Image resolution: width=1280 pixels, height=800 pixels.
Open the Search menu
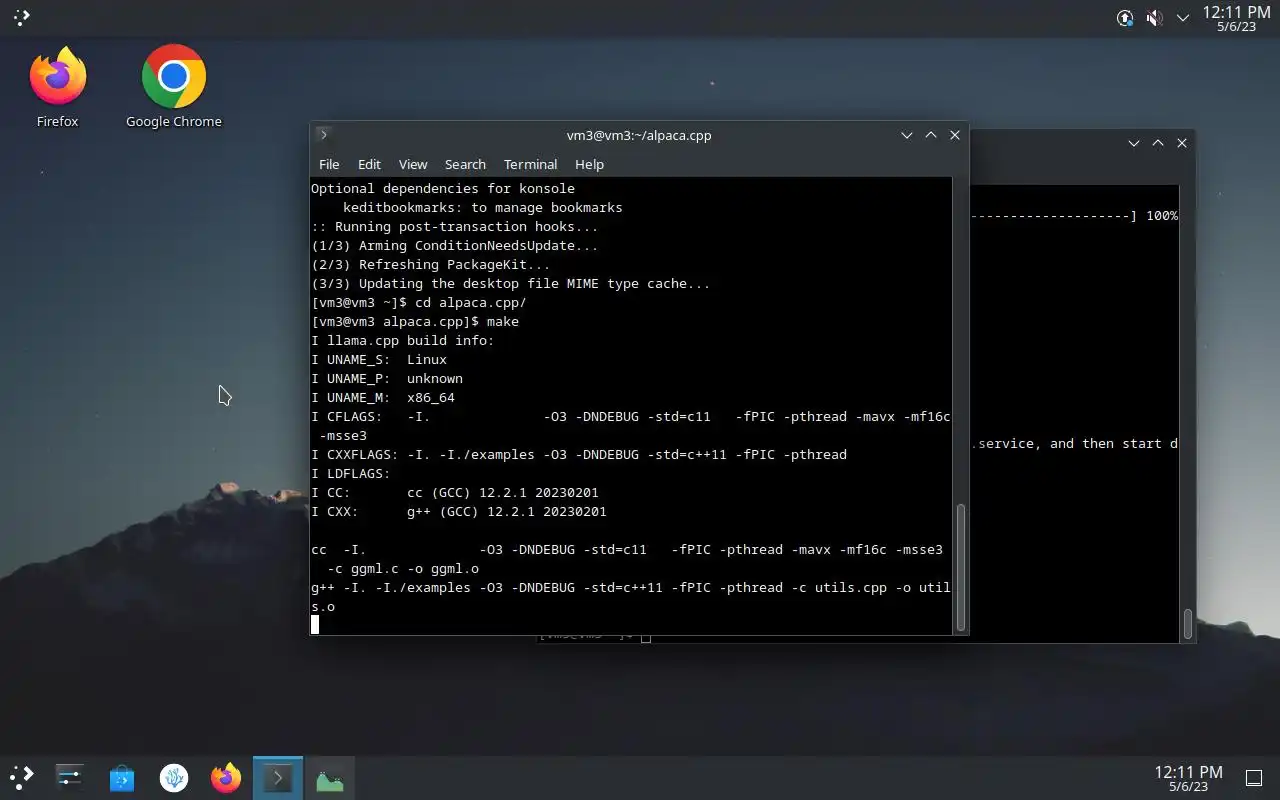(465, 164)
